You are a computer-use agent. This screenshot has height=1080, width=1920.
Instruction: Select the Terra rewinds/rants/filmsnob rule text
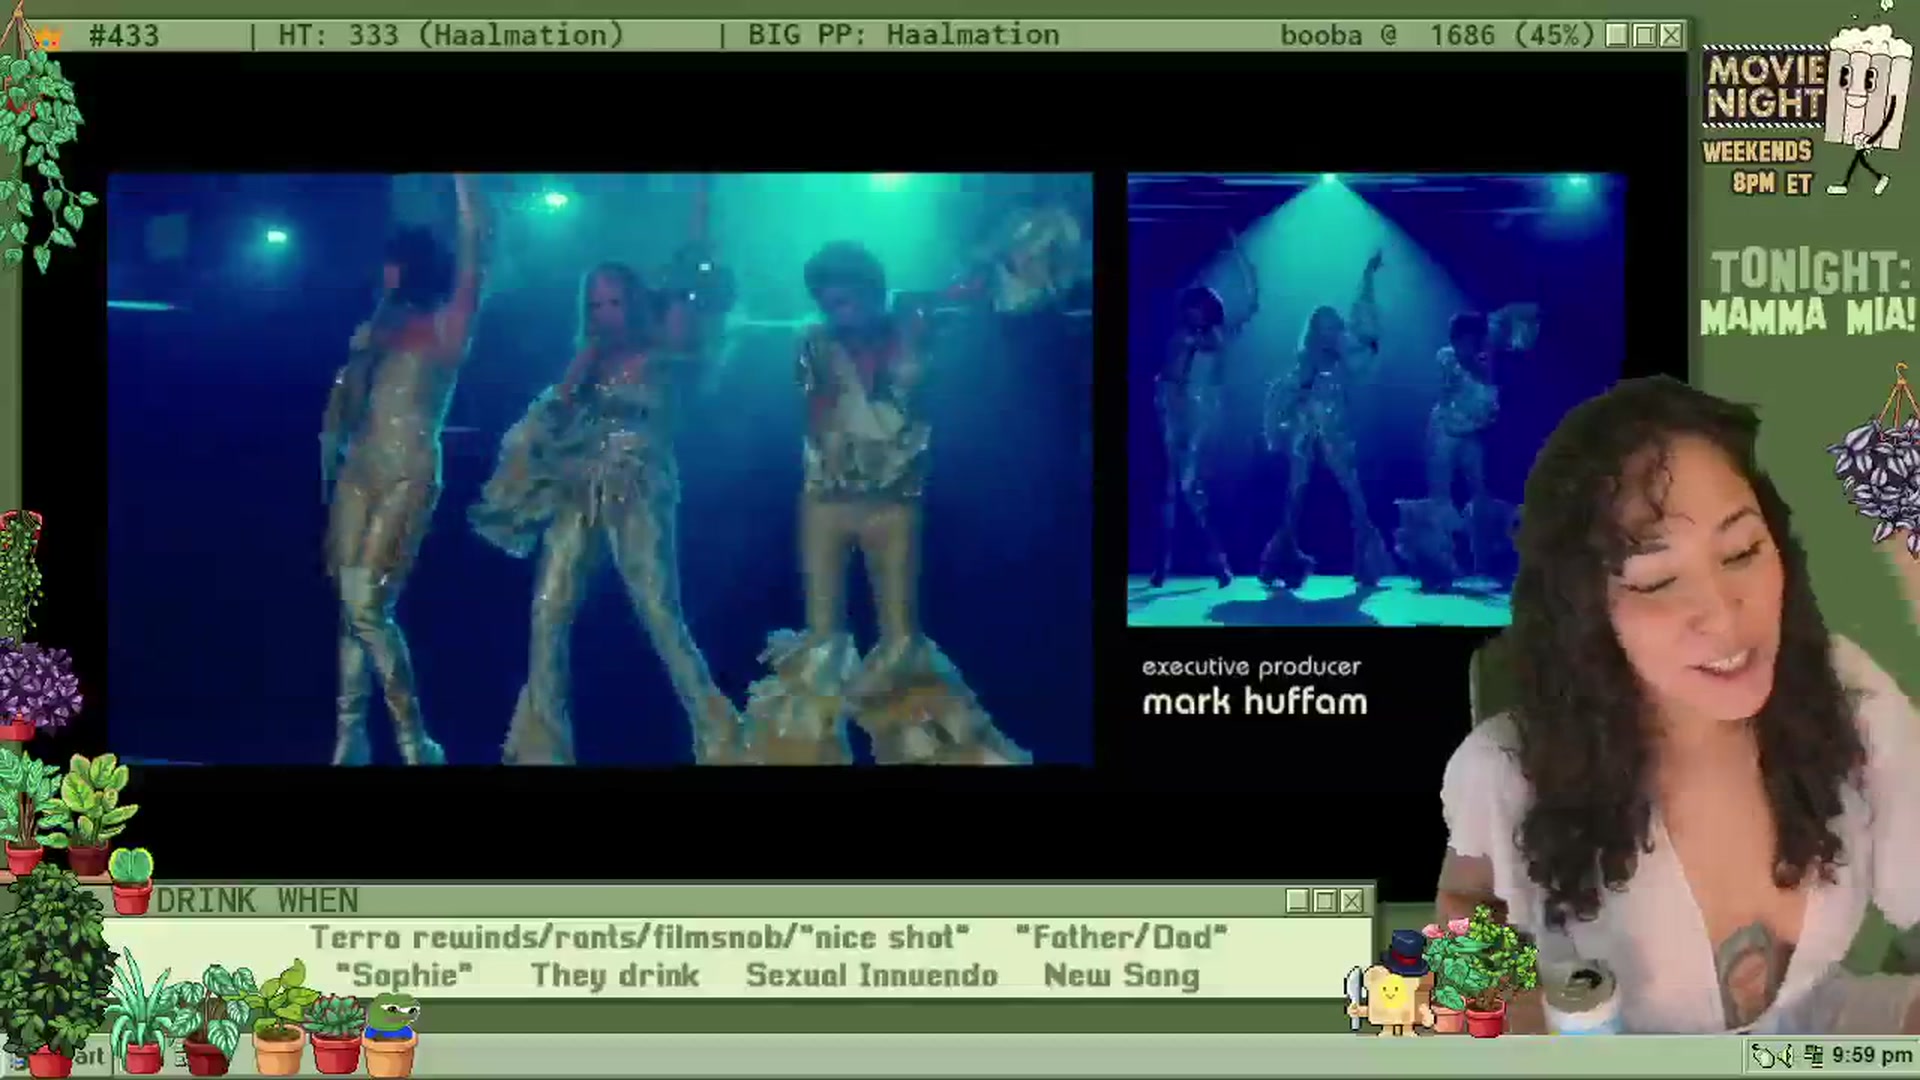point(640,937)
